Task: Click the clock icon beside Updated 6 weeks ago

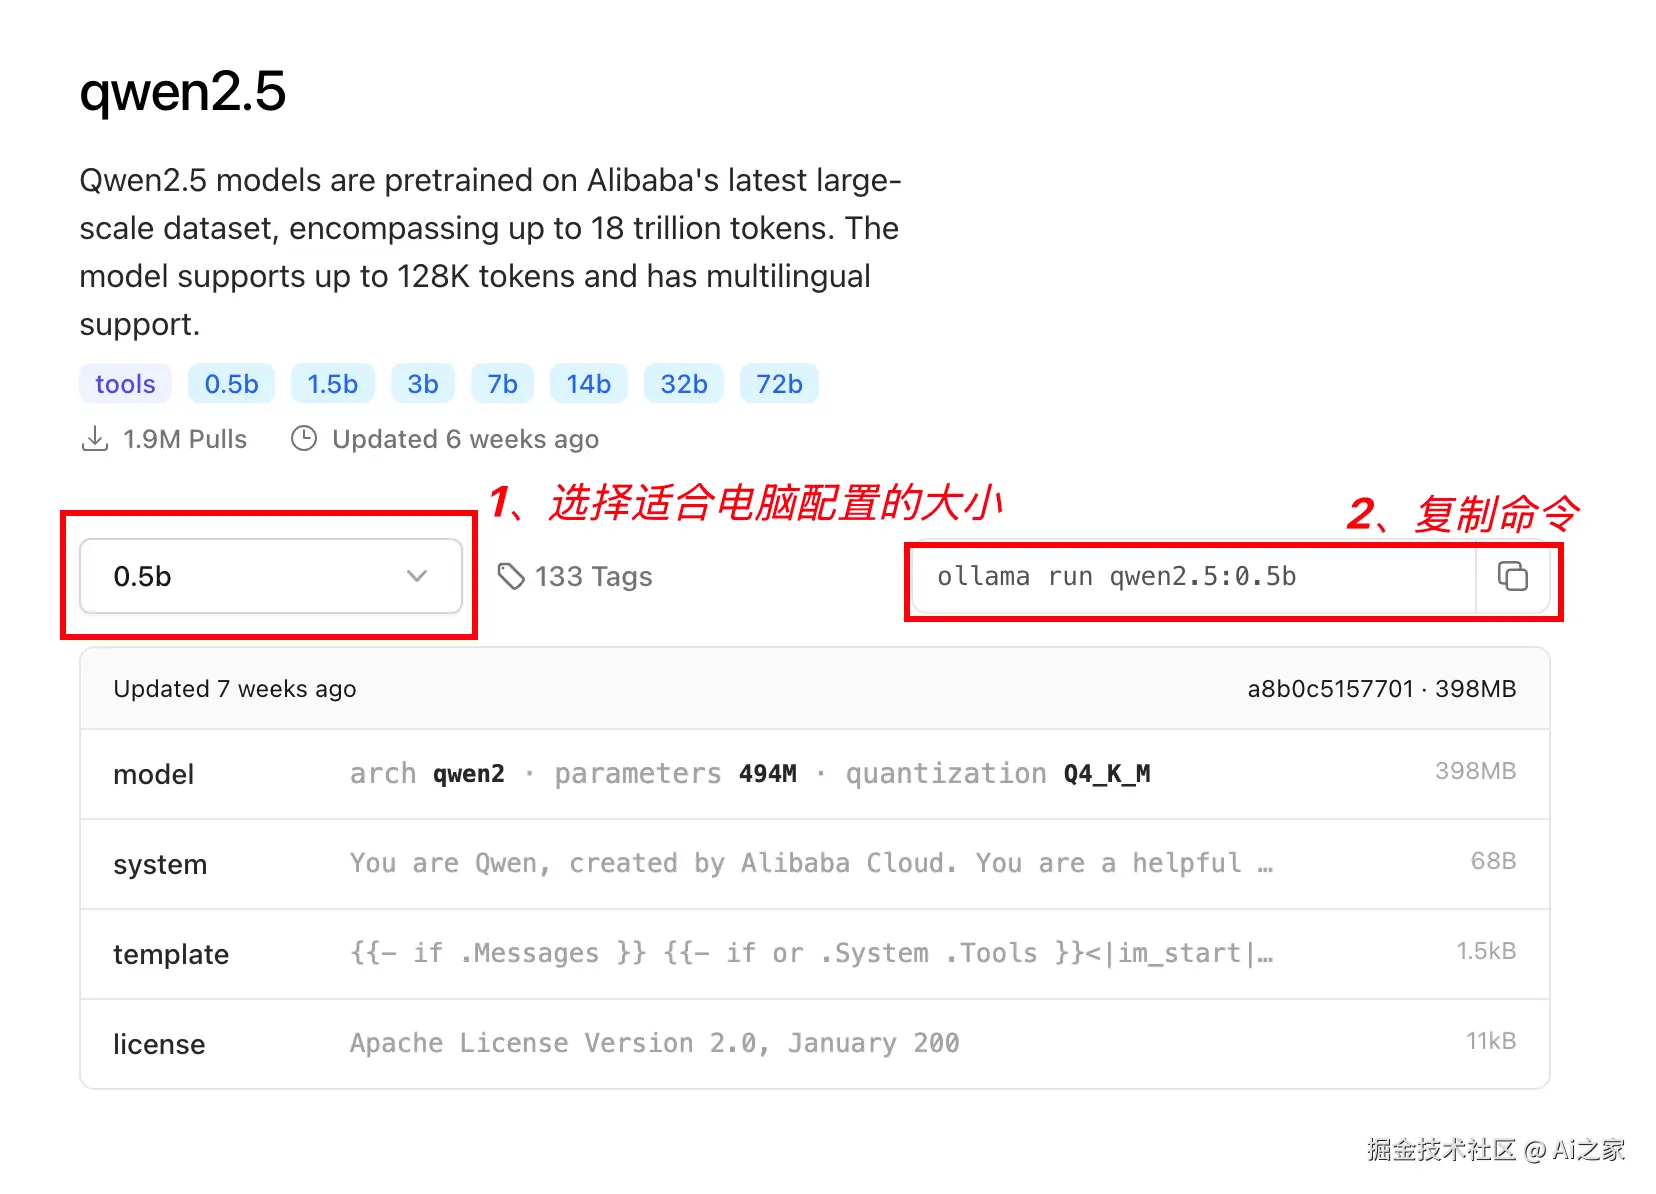Action: pyautogui.click(x=304, y=439)
